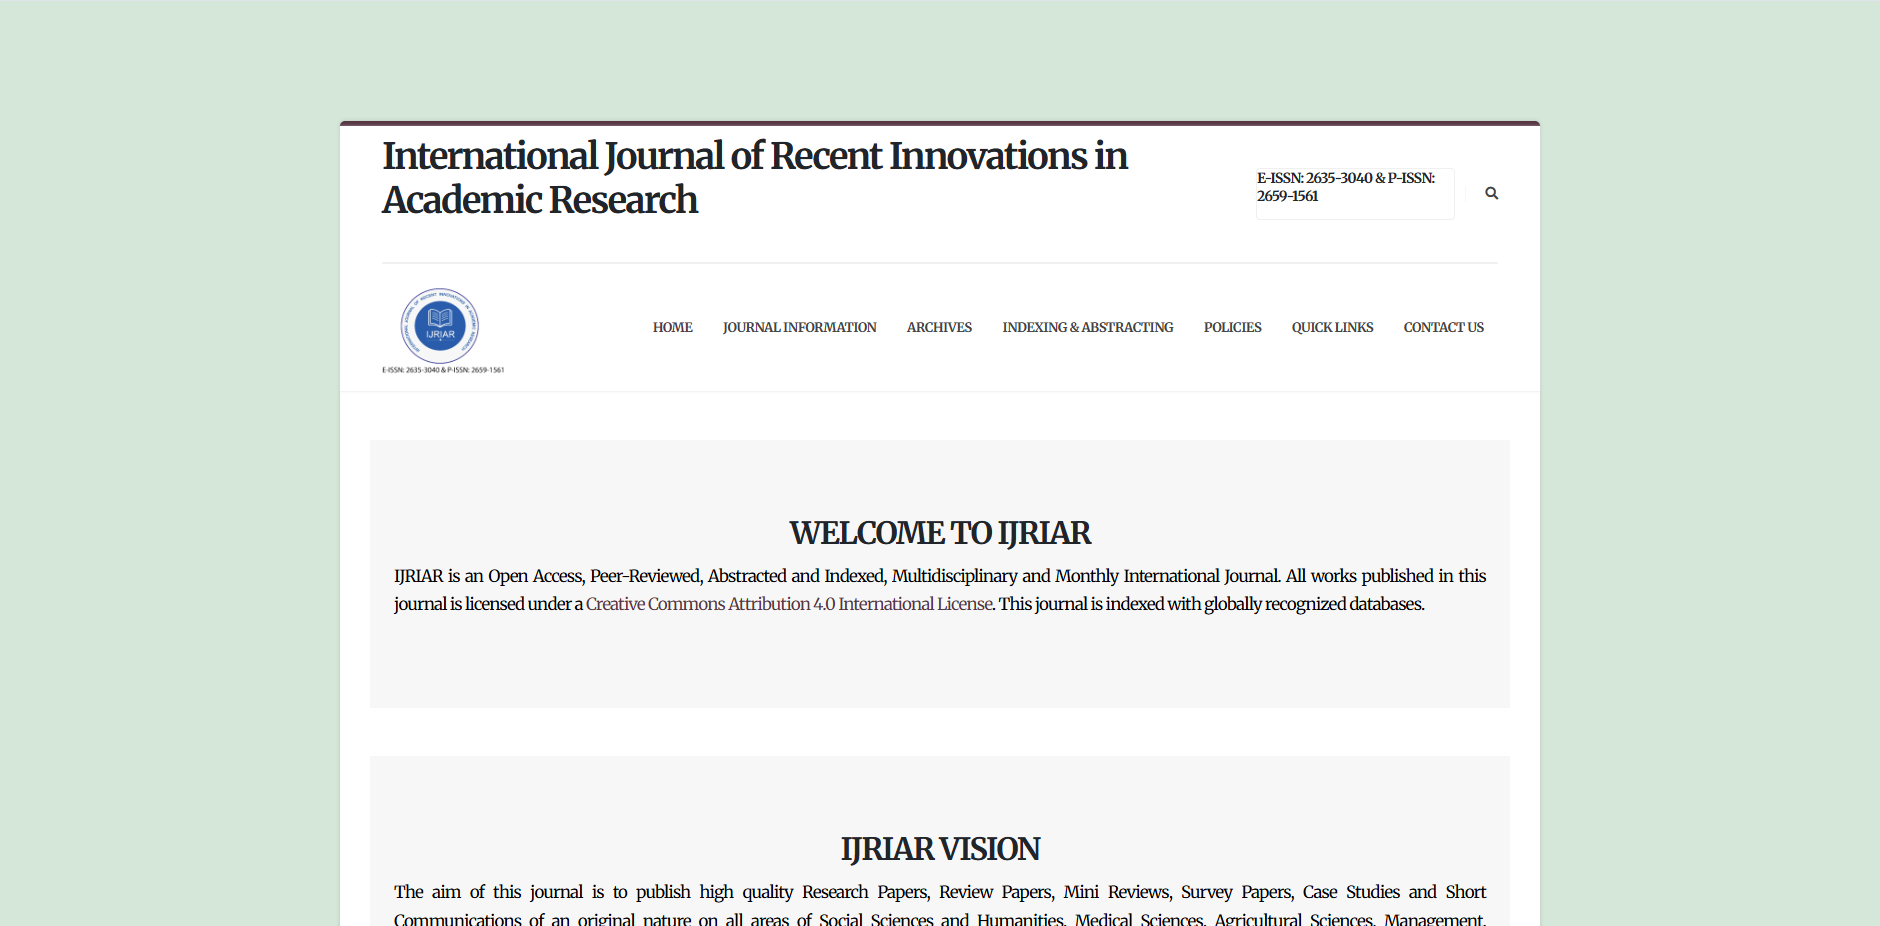Image resolution: width=1880 pixels, height=926 pixels.
Task: Select the INDEXING & ABSTRACTING menu item
Action: pos(1087,327)
